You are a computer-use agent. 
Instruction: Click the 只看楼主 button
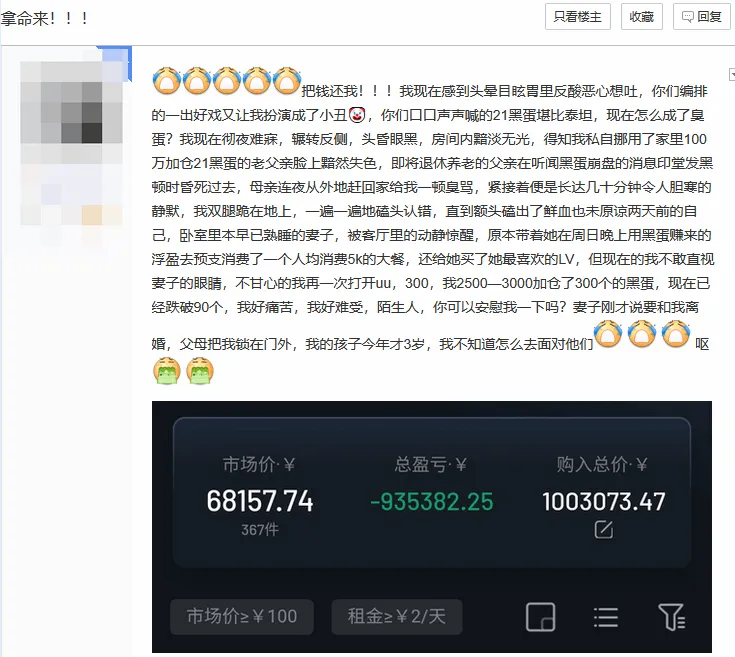578,17
